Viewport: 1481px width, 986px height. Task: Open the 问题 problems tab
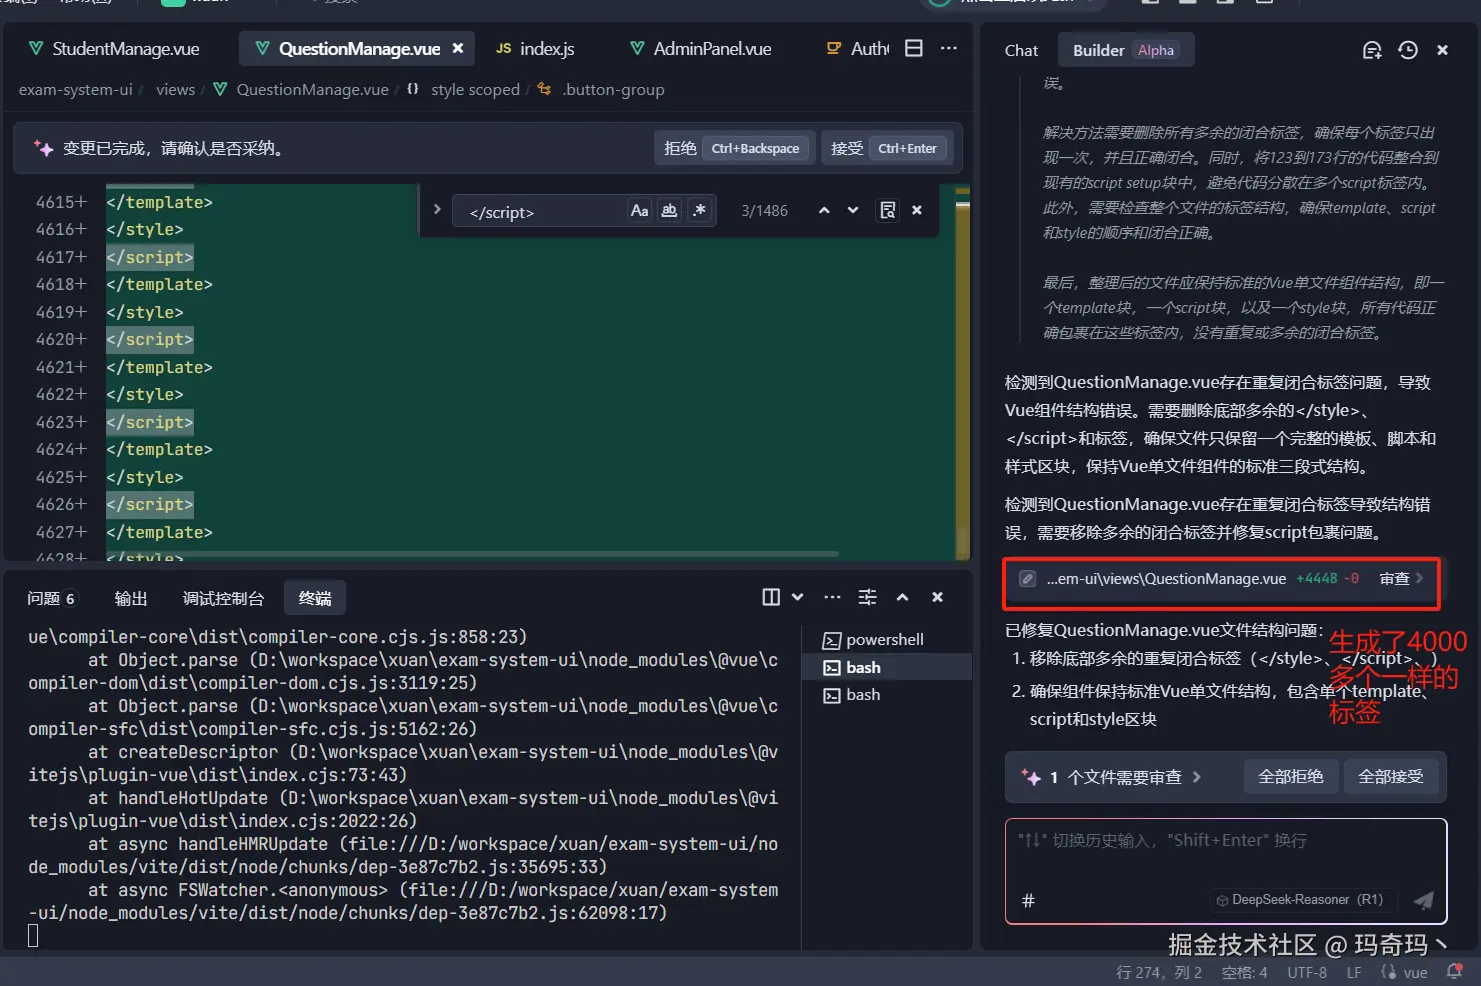pyautogui.click(x=51, y=598)
